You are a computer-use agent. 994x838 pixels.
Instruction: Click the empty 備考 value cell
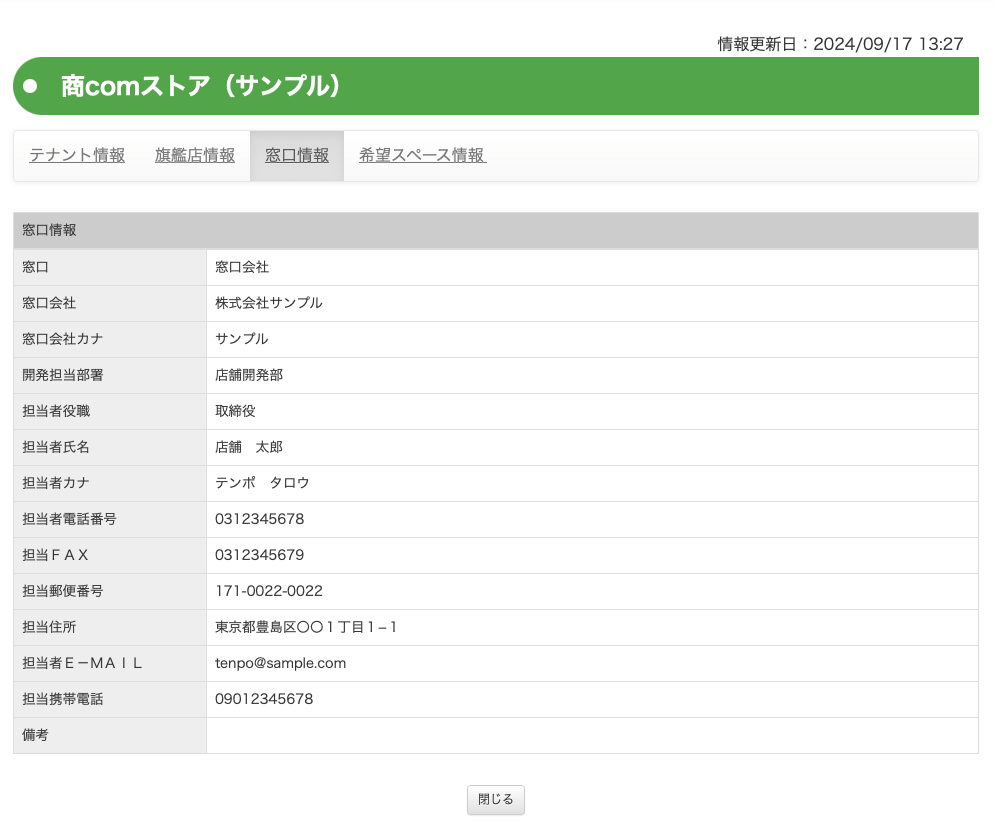click(x=591, y=735)
